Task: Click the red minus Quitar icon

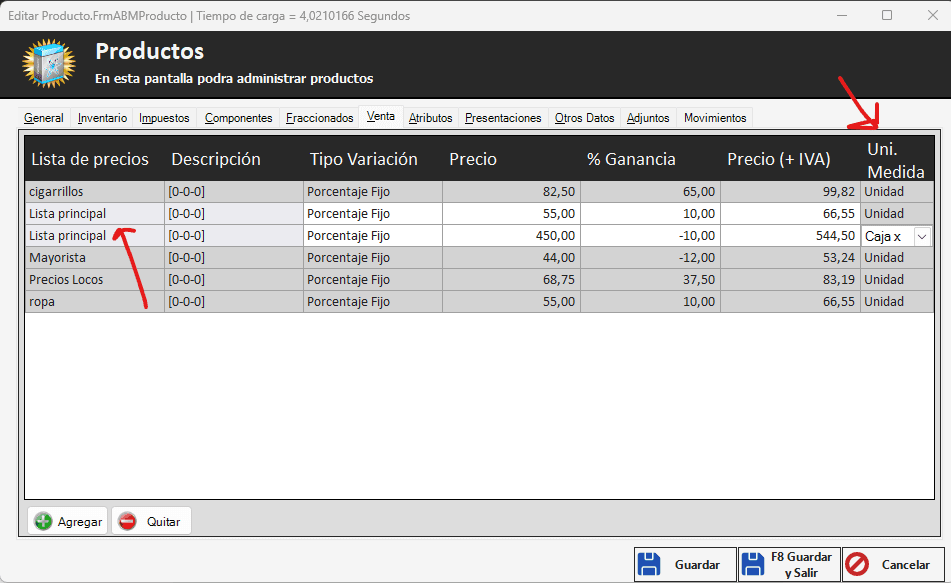Action: 127,521
